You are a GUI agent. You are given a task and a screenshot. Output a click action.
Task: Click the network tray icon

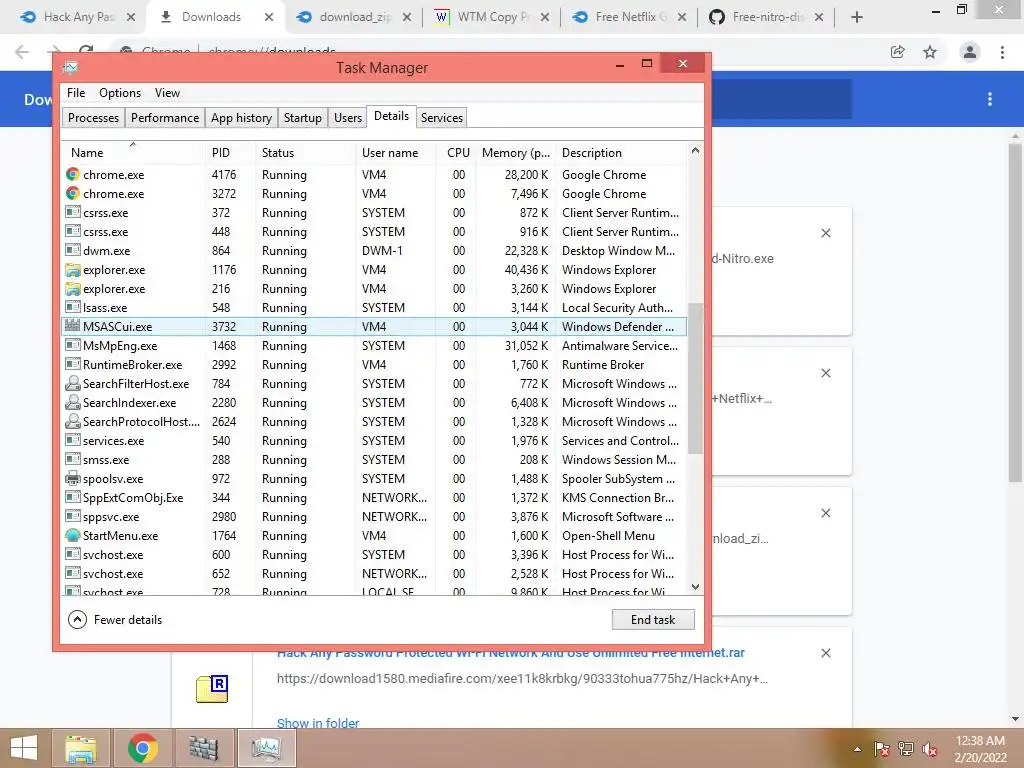click(x=906, y=749)
